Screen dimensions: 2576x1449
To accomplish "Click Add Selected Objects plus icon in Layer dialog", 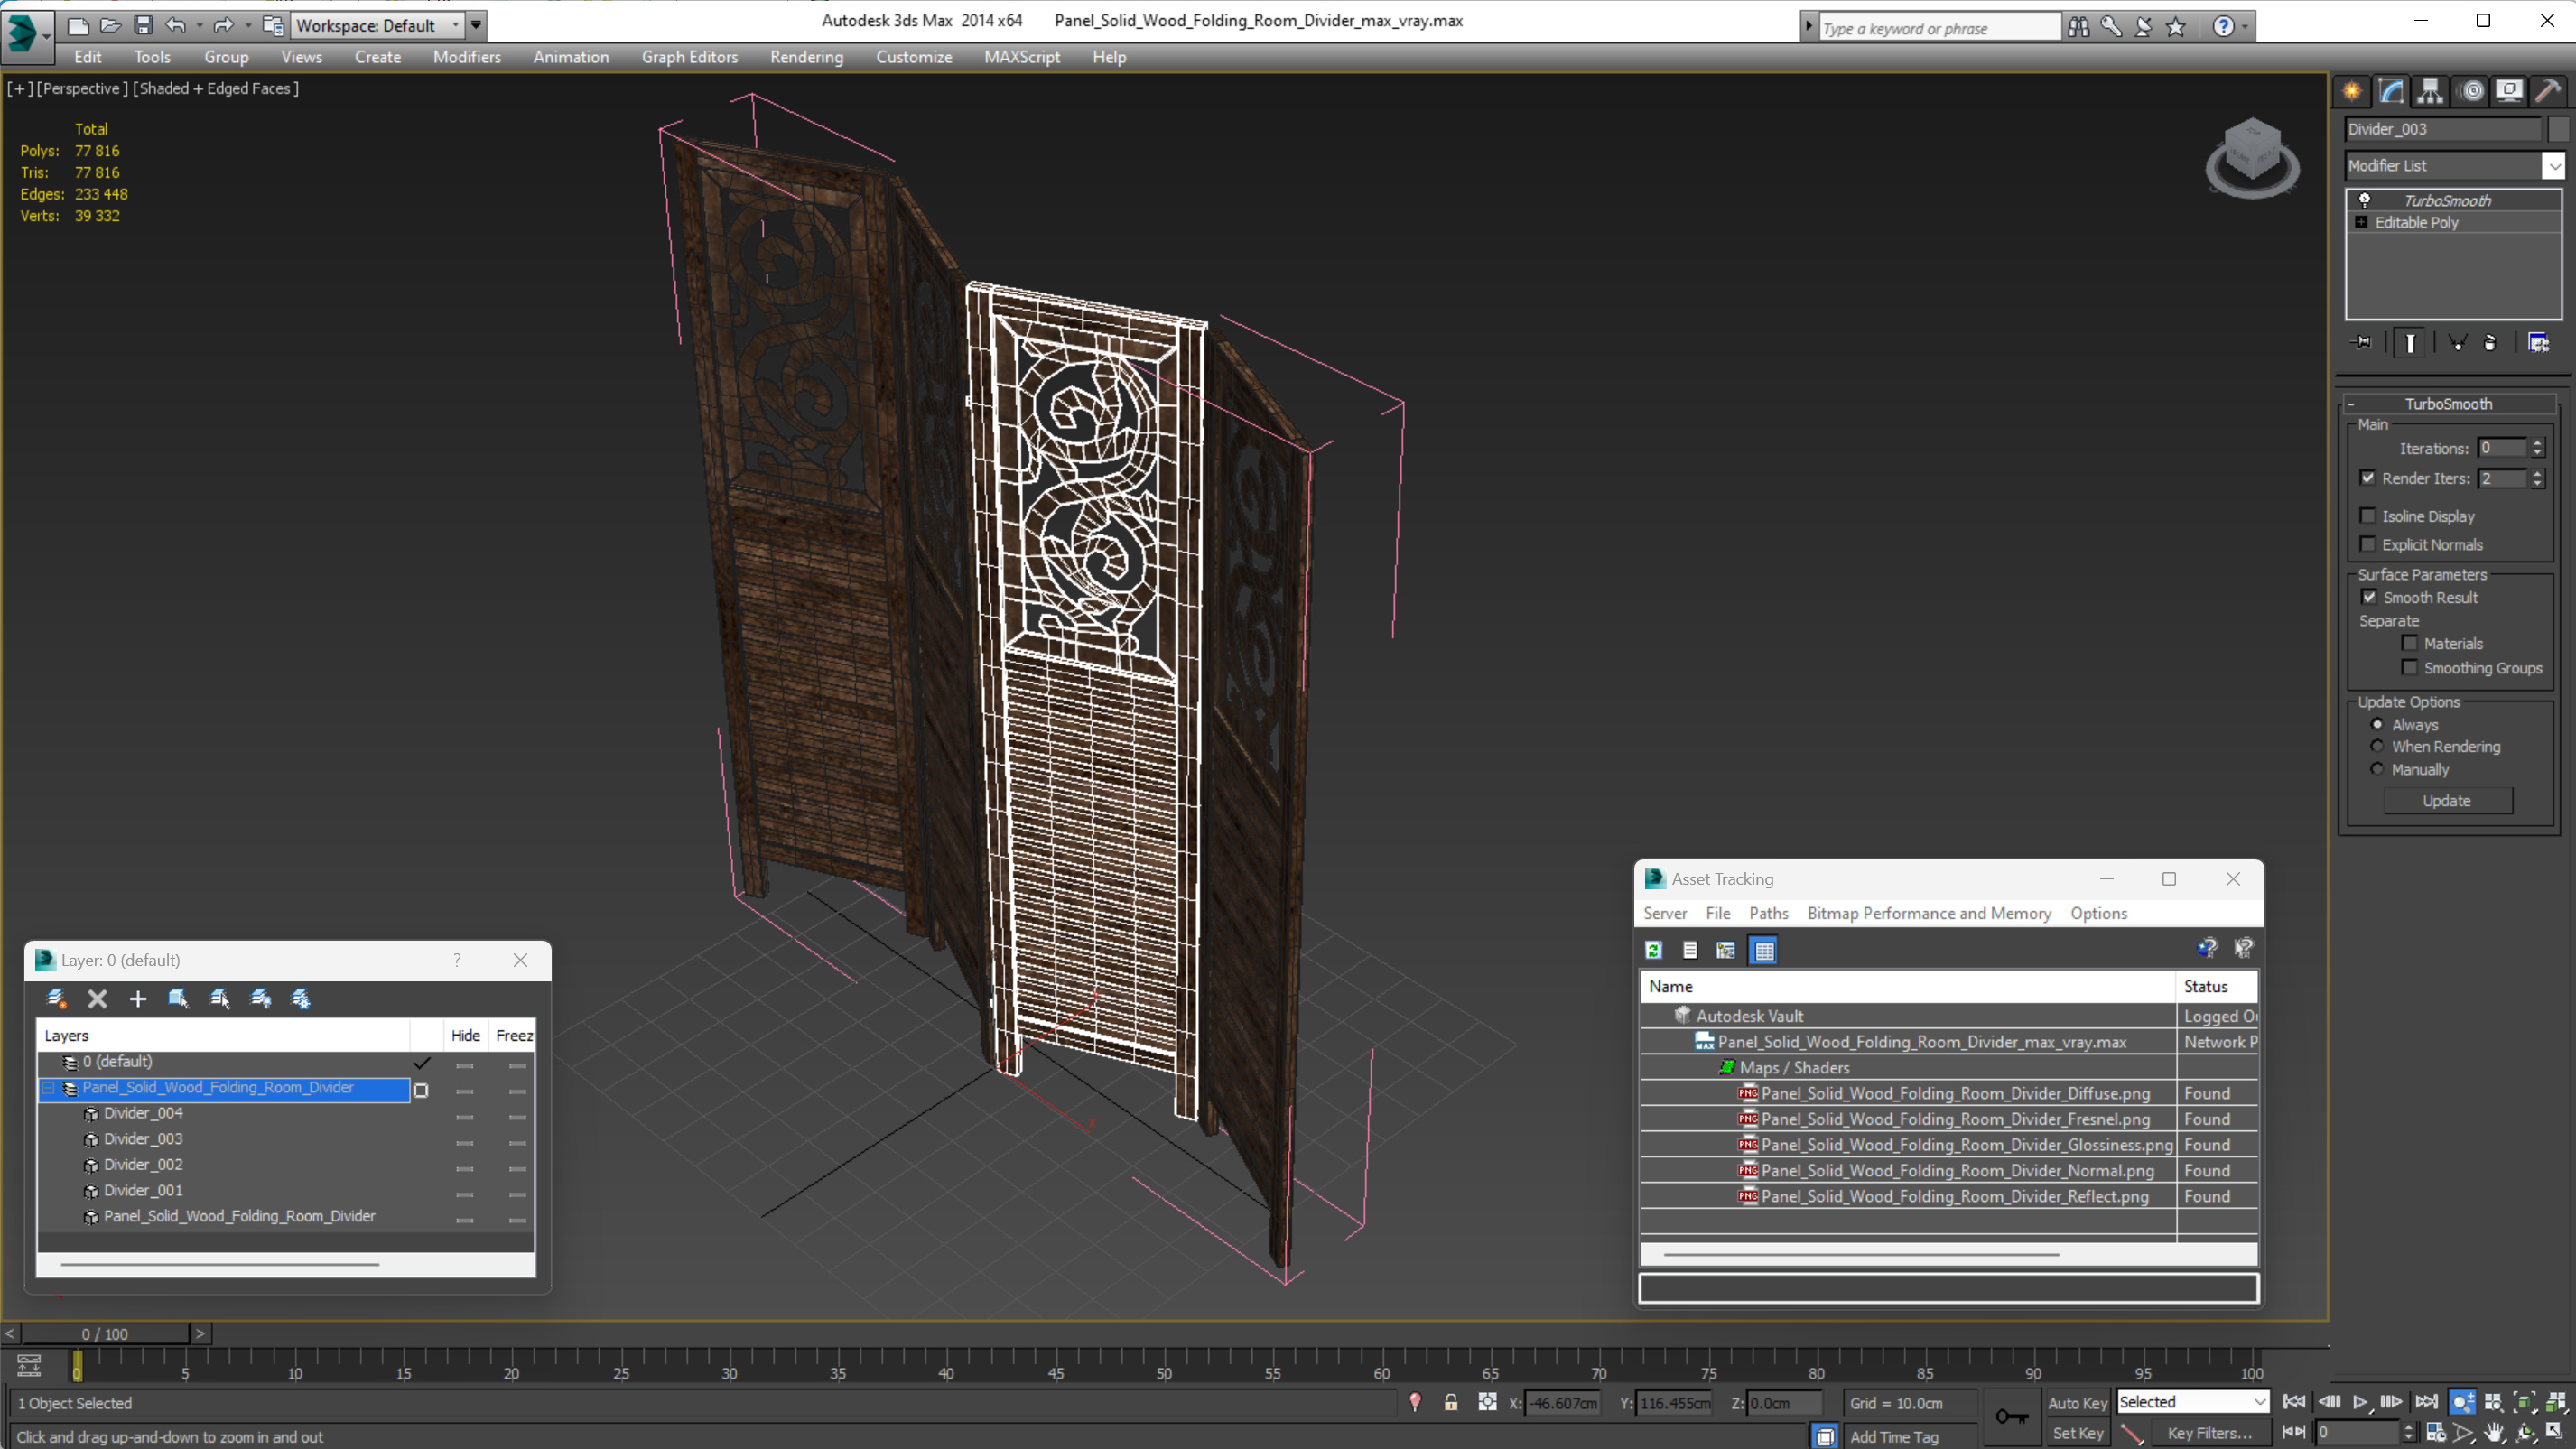I will [x=138, y=998].
